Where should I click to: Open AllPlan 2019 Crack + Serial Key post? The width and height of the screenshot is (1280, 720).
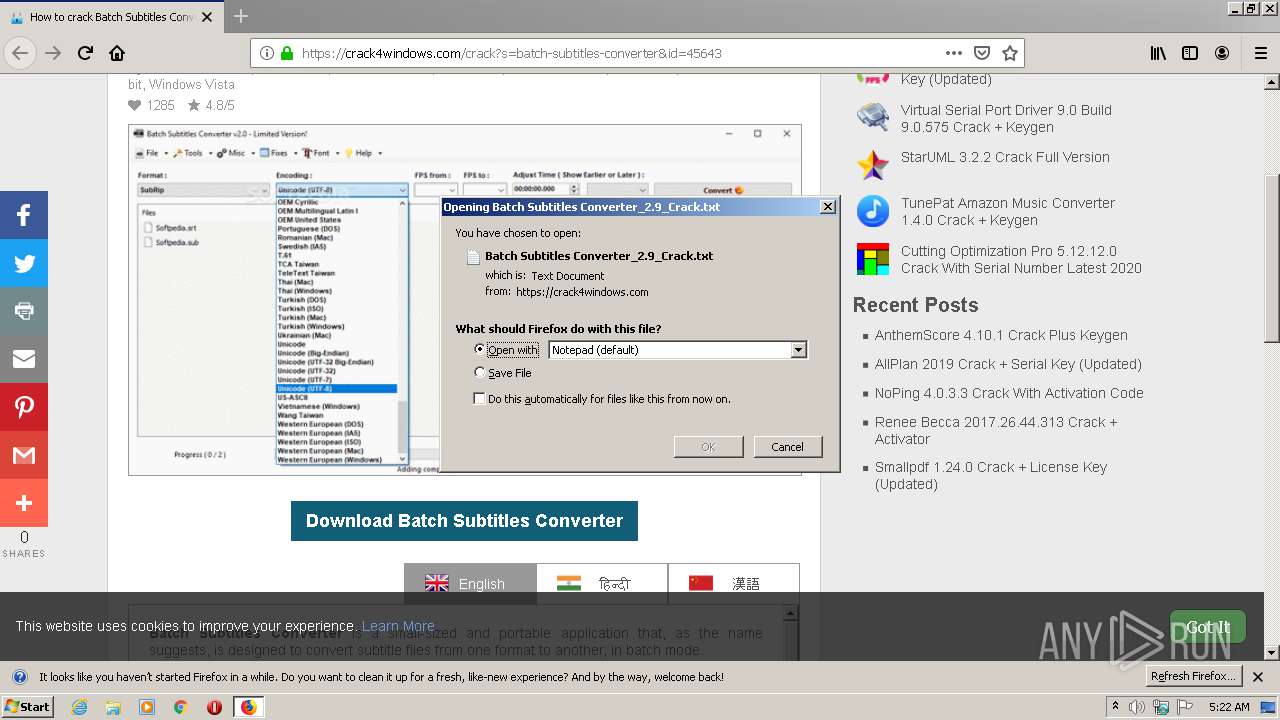coord(1008,364)
